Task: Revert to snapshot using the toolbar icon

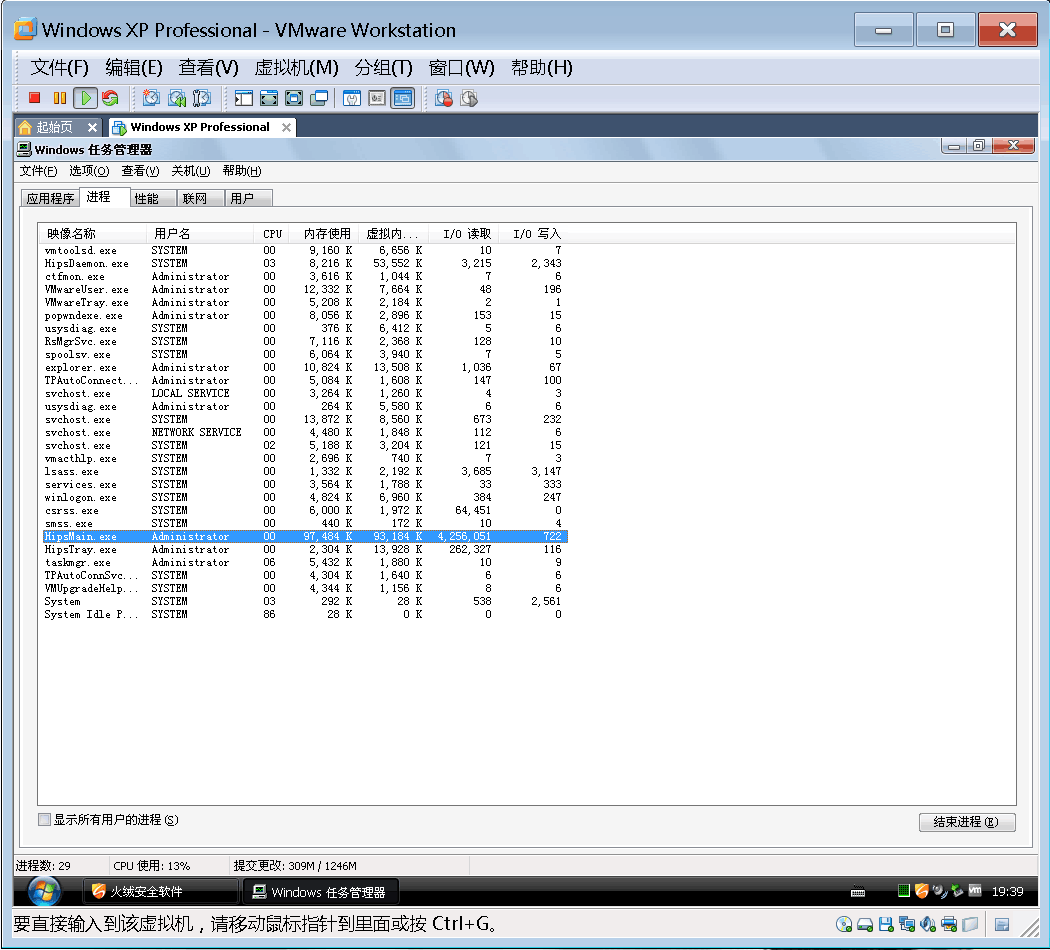Action: (177, 98)
